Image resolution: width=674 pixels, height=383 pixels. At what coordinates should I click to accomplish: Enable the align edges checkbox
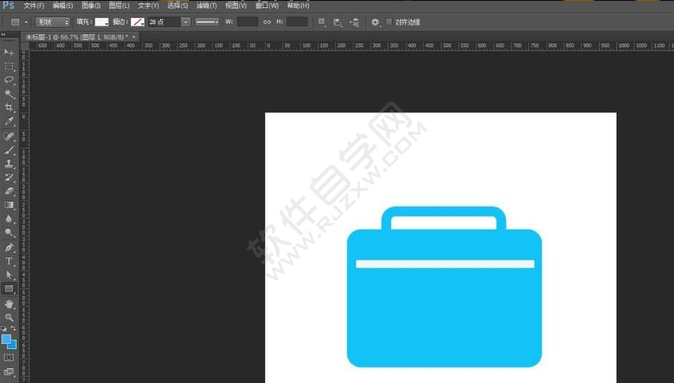click(x=389, y=22)
